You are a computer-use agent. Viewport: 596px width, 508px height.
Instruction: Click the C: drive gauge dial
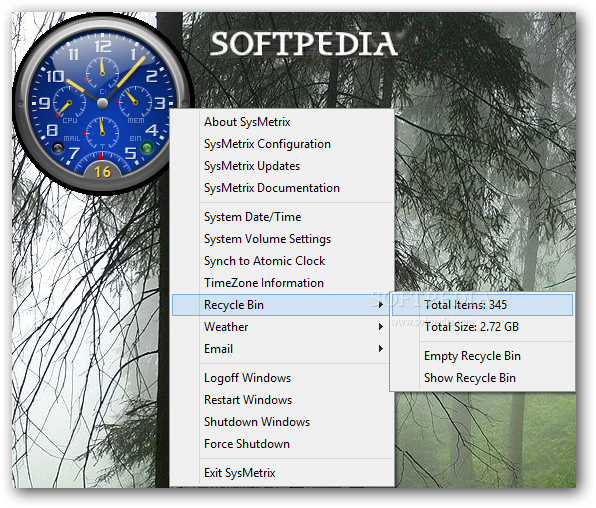pos(102,72)
